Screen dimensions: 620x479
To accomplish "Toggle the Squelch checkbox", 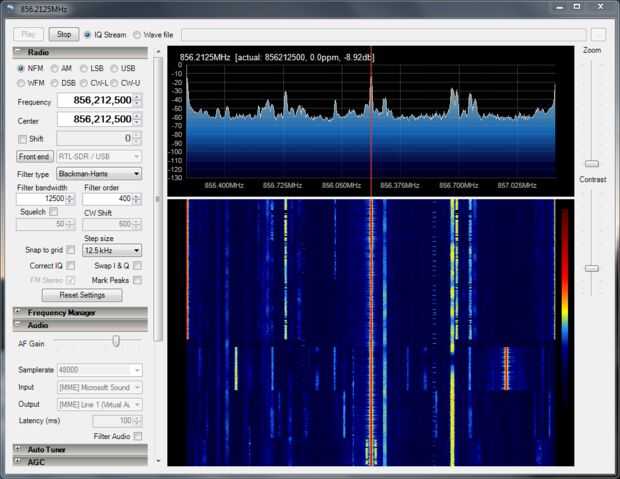I will click(54, 211).
